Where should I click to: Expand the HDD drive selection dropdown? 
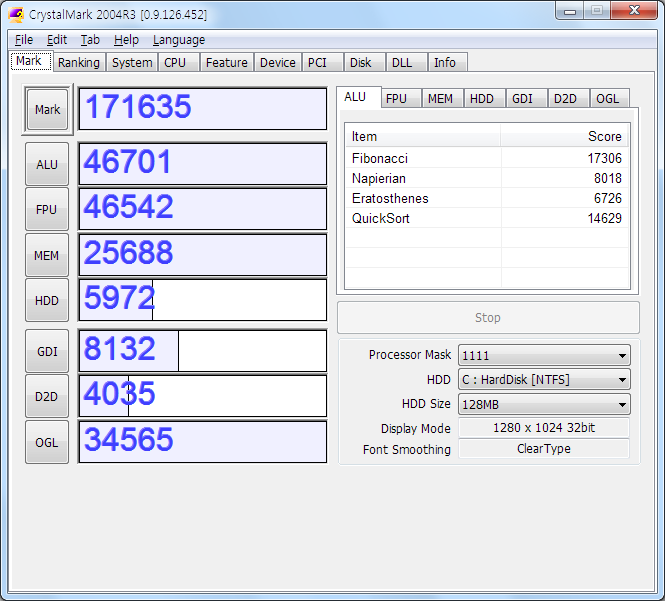tap(544, 380)
